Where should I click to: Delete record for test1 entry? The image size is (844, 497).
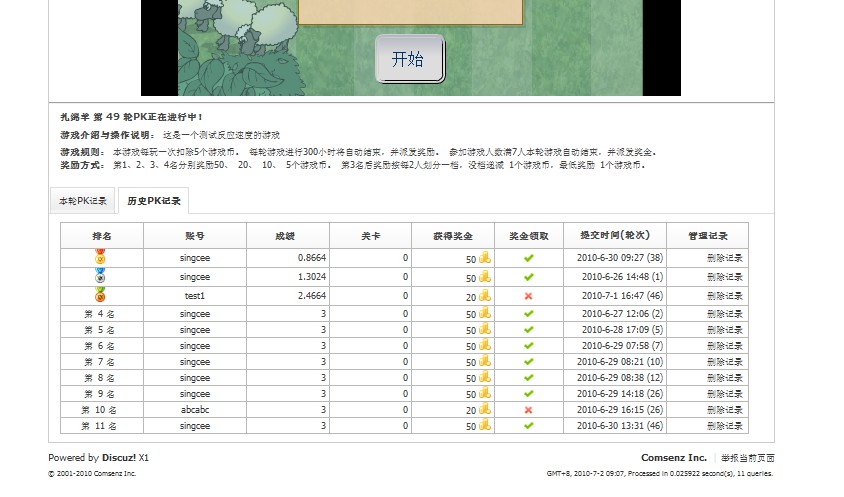pos(724,296)
